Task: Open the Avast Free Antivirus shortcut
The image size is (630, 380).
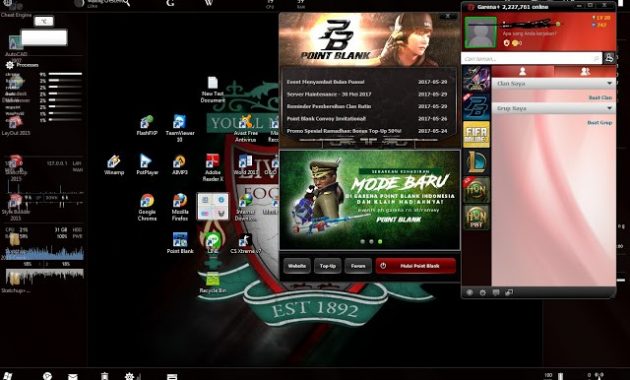Action: click(245, 128)
